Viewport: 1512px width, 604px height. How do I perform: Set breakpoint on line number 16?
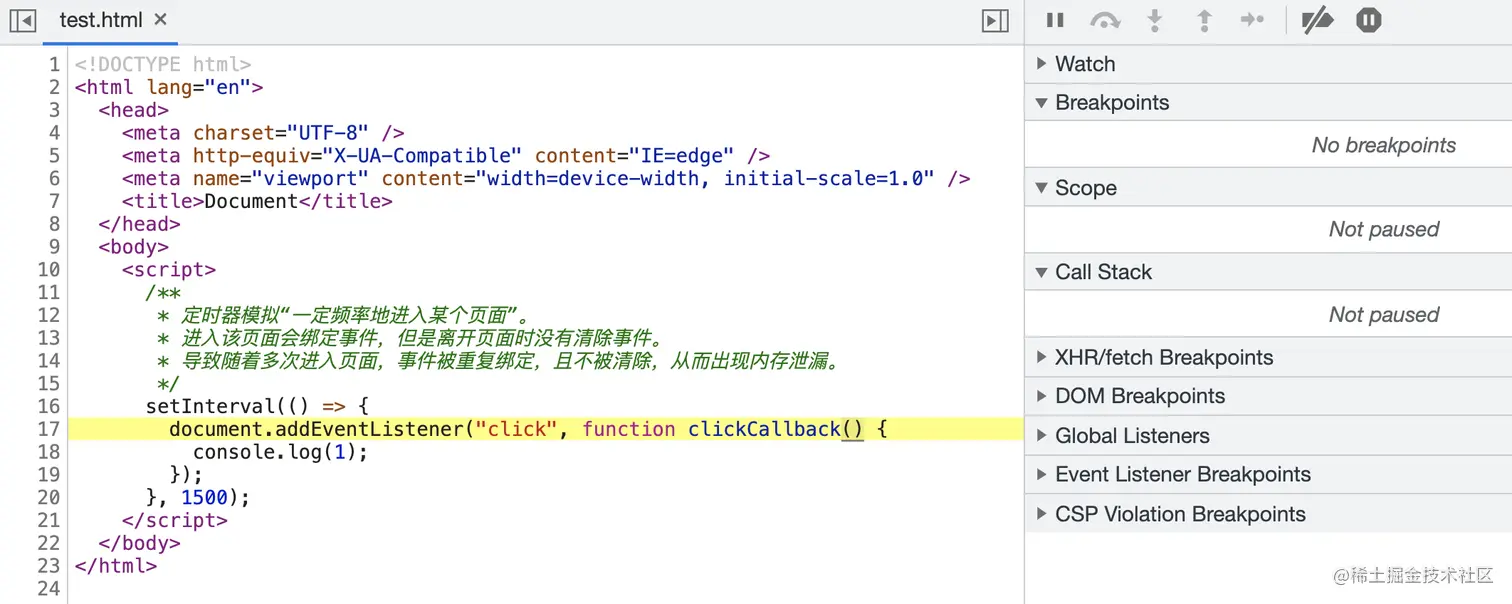[49, 406]
